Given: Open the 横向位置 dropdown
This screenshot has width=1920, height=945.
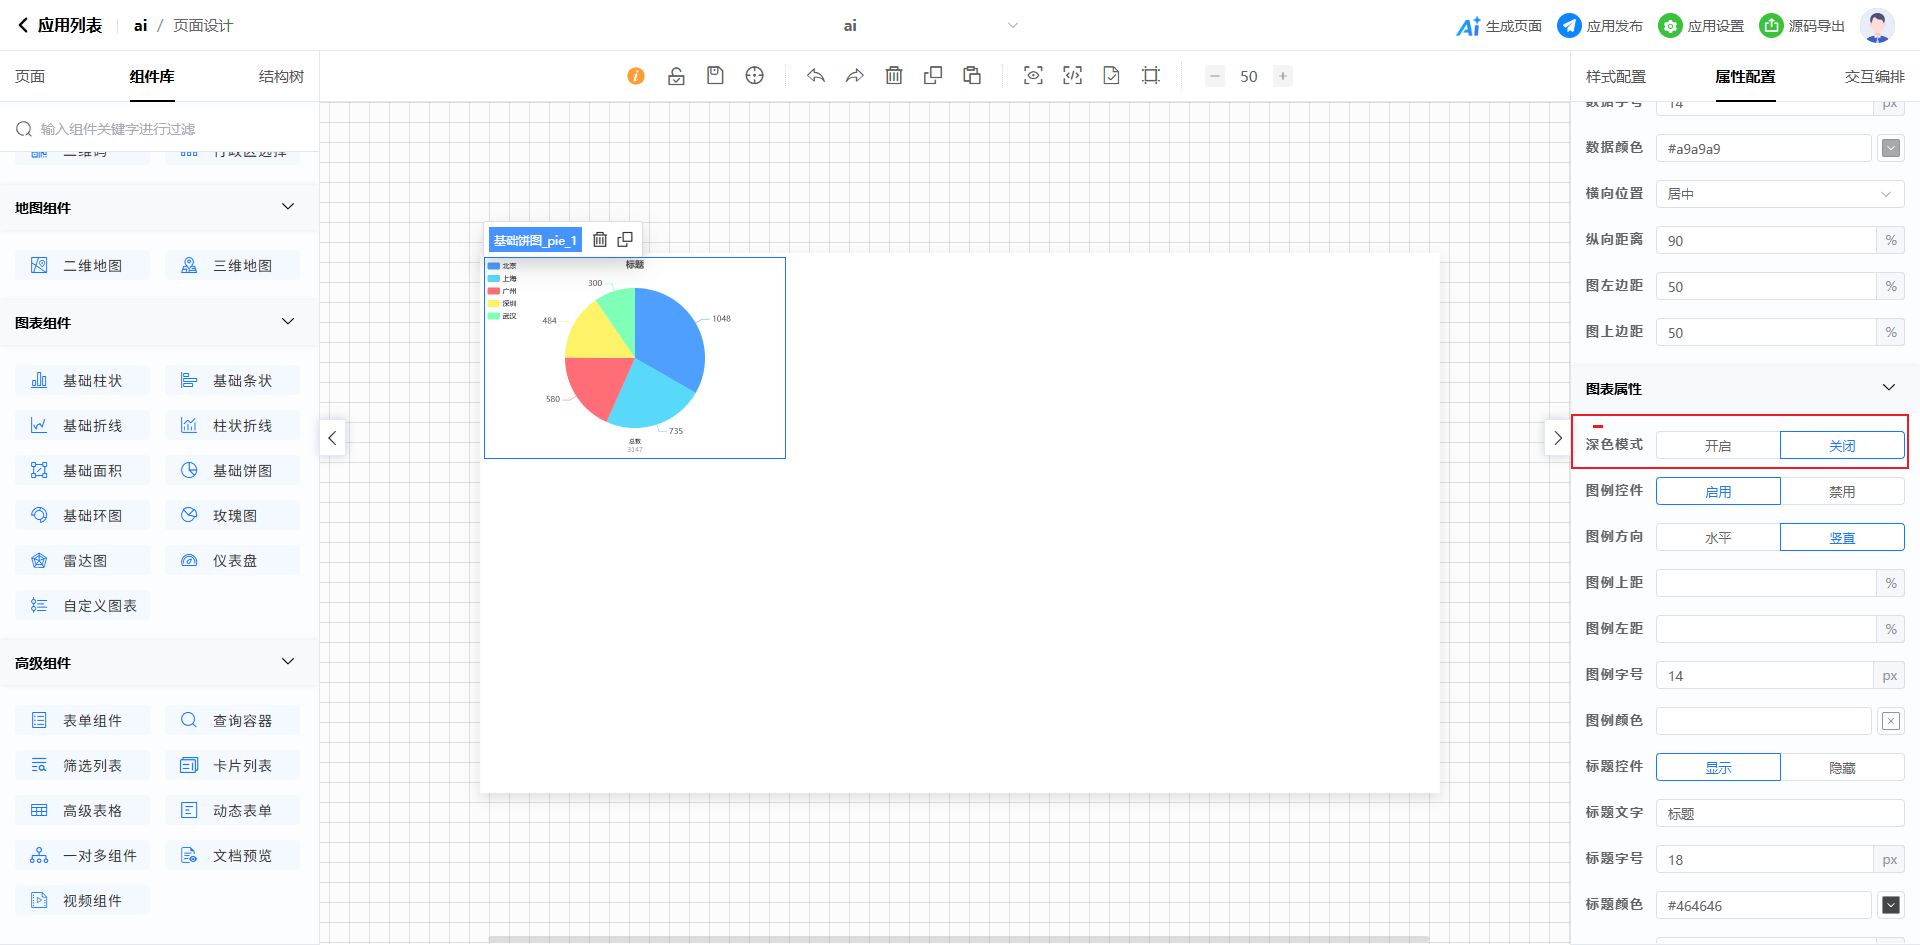Looking at the screenshot, I should [x=1780, y=194].
